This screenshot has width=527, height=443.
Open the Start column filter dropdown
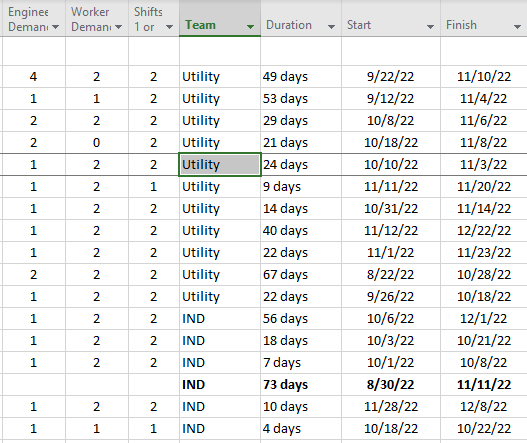pyautogui.click(x=430, y=27)
